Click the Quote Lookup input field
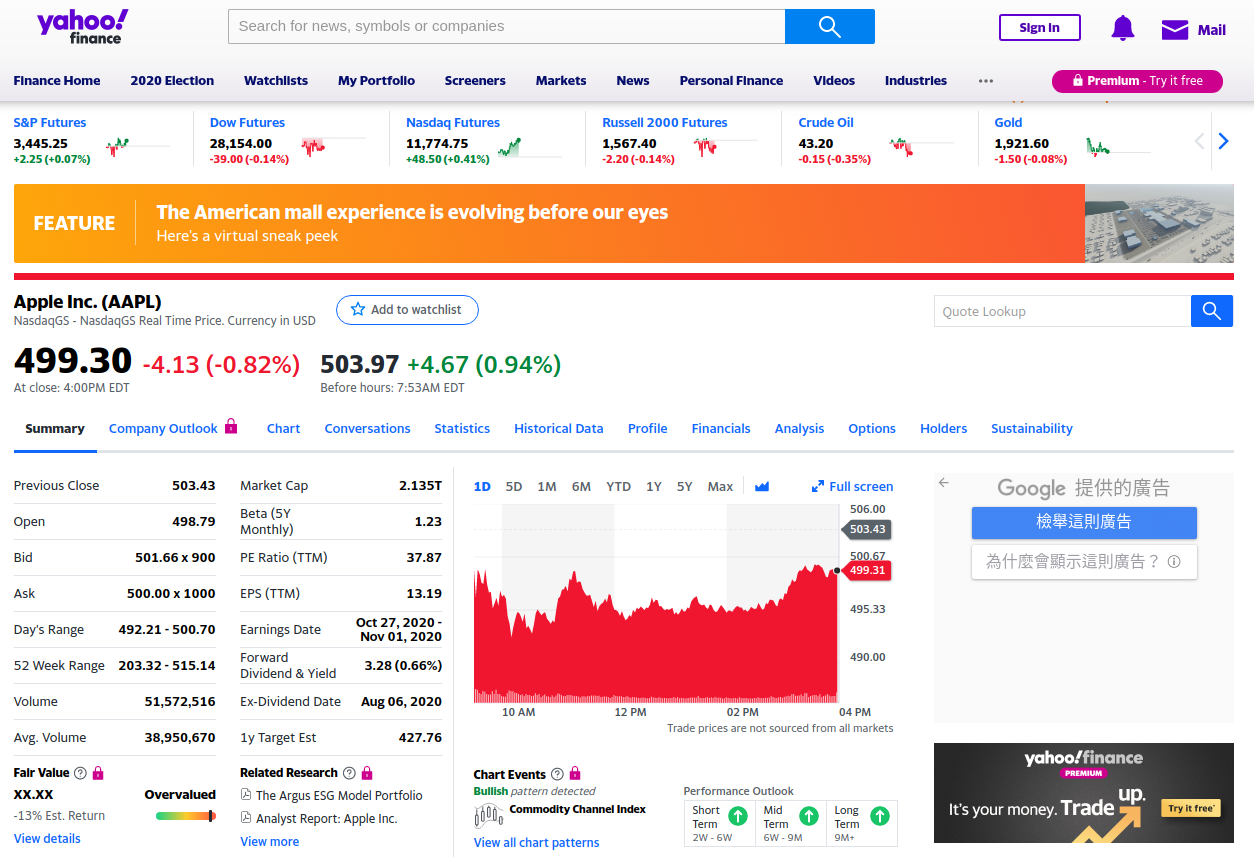The width and height of the screenshot is (1254, 858). pyautogui.click(x=1062, y=311)
